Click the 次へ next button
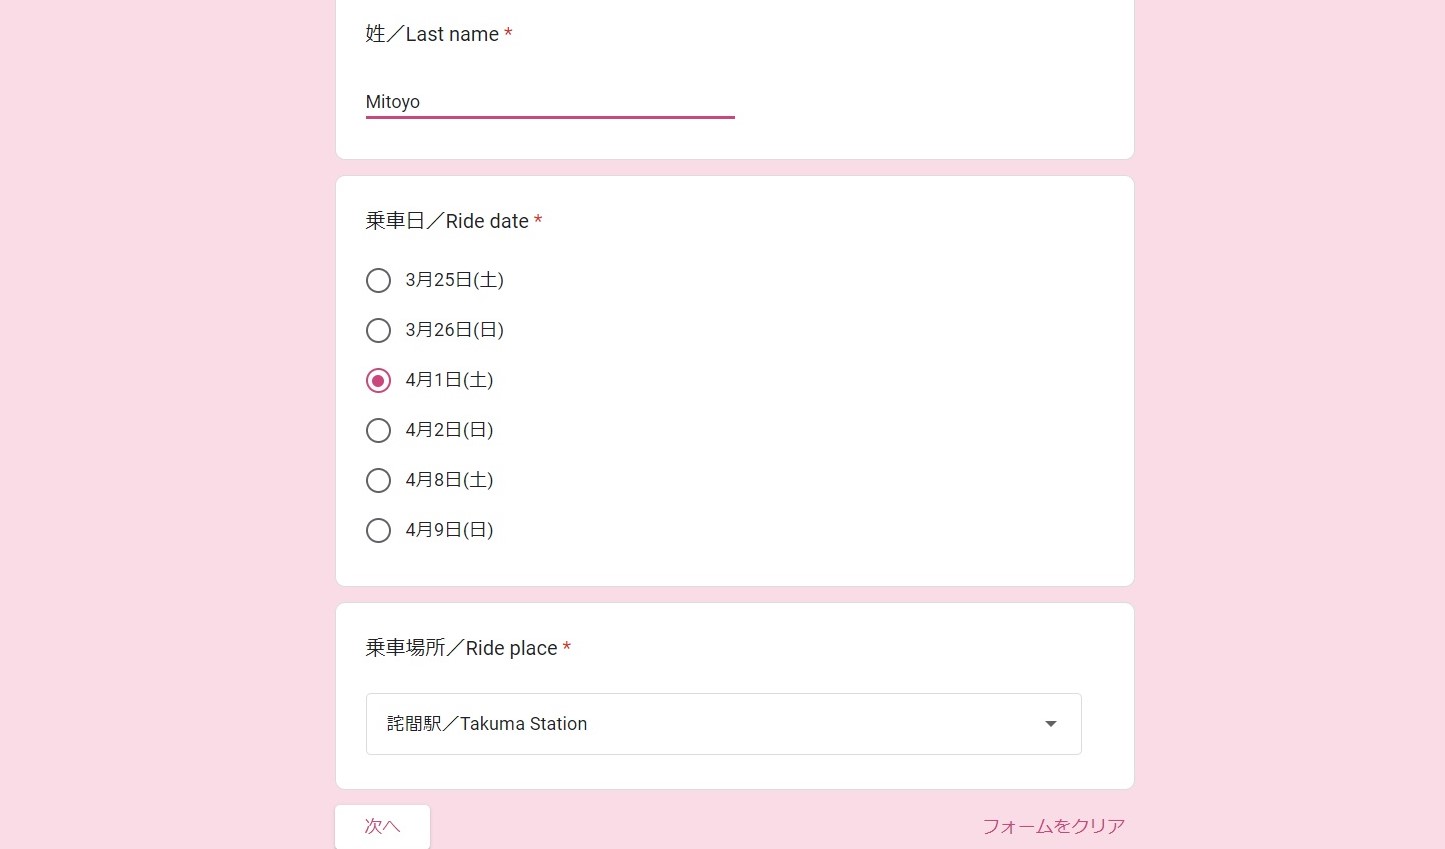 pyautogui.click(x=382, y=826)
